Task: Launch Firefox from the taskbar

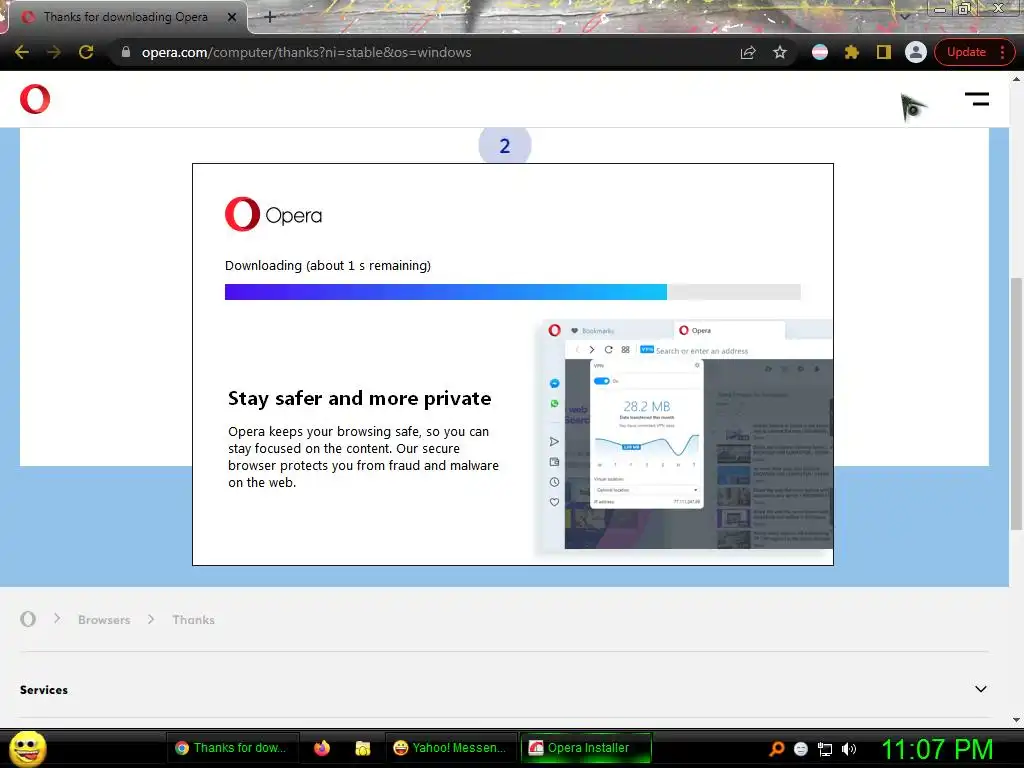Action: [321, 748]
